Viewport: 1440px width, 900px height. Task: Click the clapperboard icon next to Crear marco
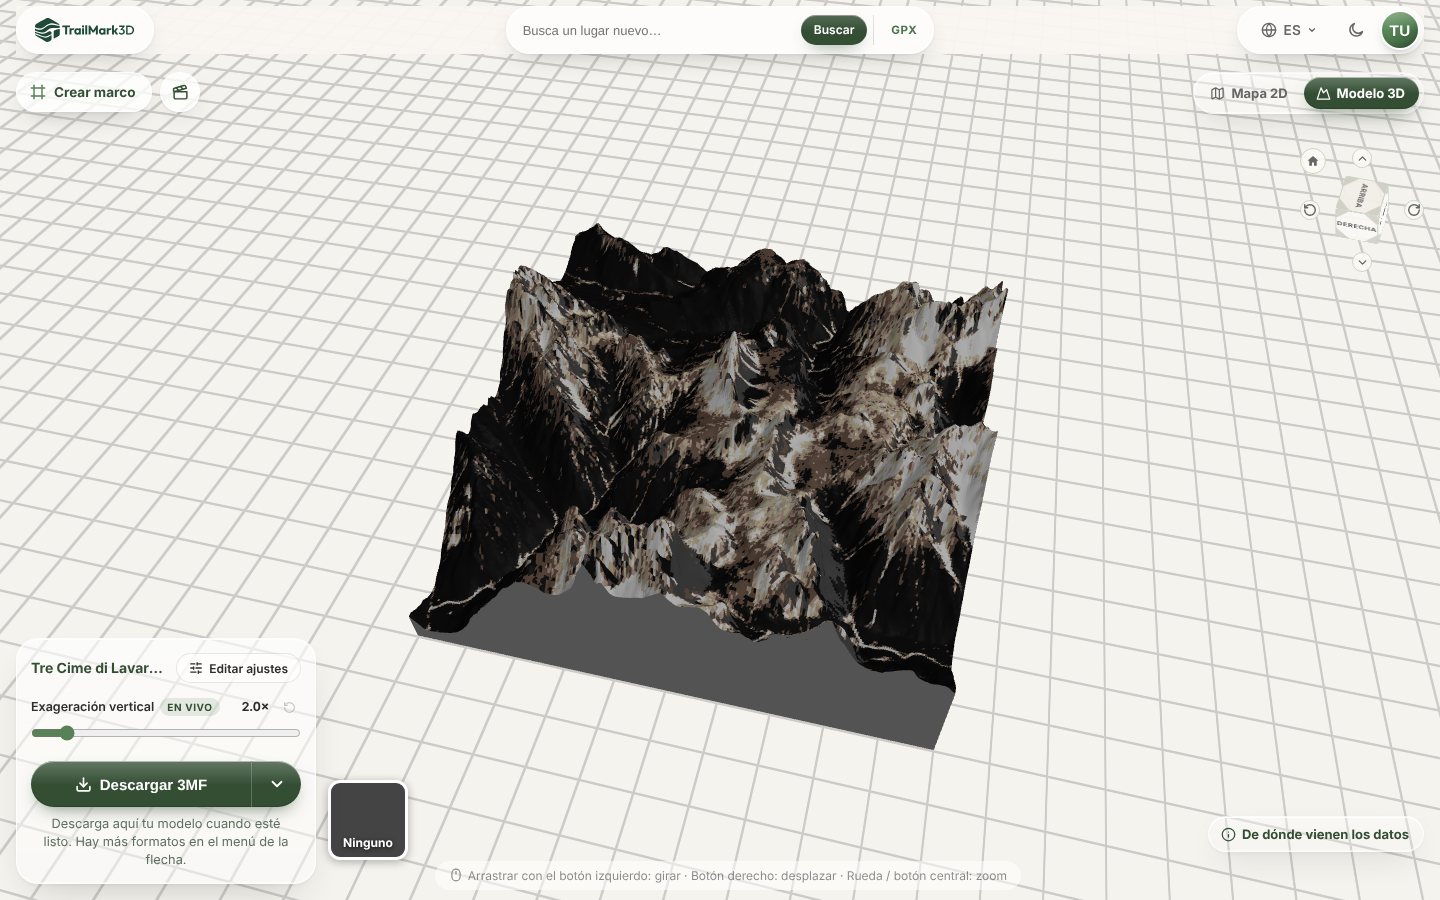180,92
